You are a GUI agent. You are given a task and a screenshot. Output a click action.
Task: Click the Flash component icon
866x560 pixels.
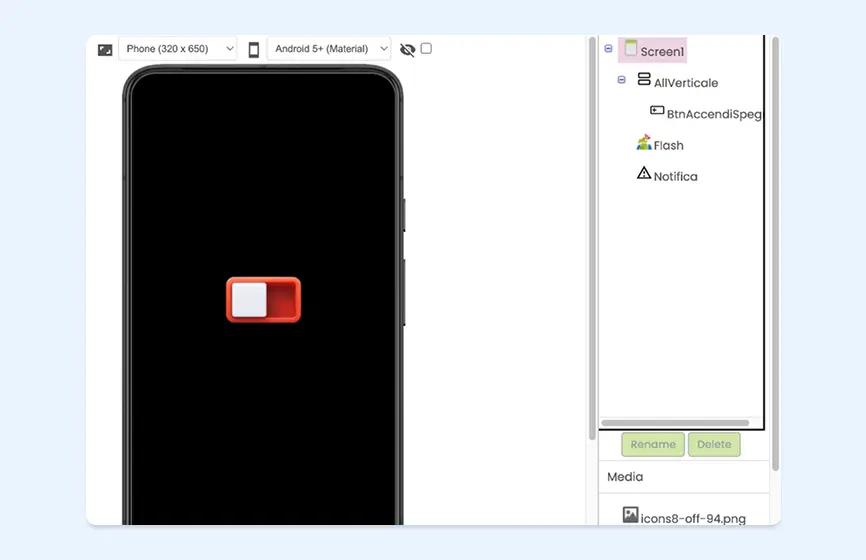pyautogui.click(x=644, y=143)
